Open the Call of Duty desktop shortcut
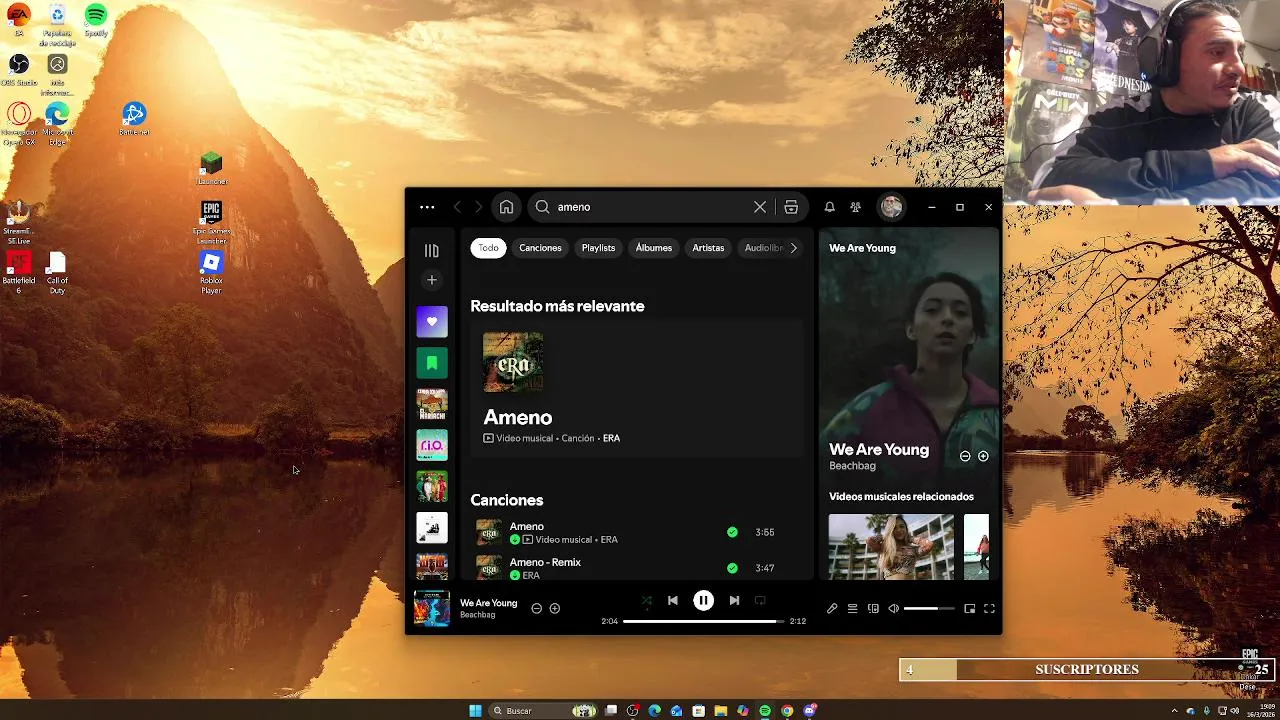The image size is (1280, 720). tap(57, 272)
